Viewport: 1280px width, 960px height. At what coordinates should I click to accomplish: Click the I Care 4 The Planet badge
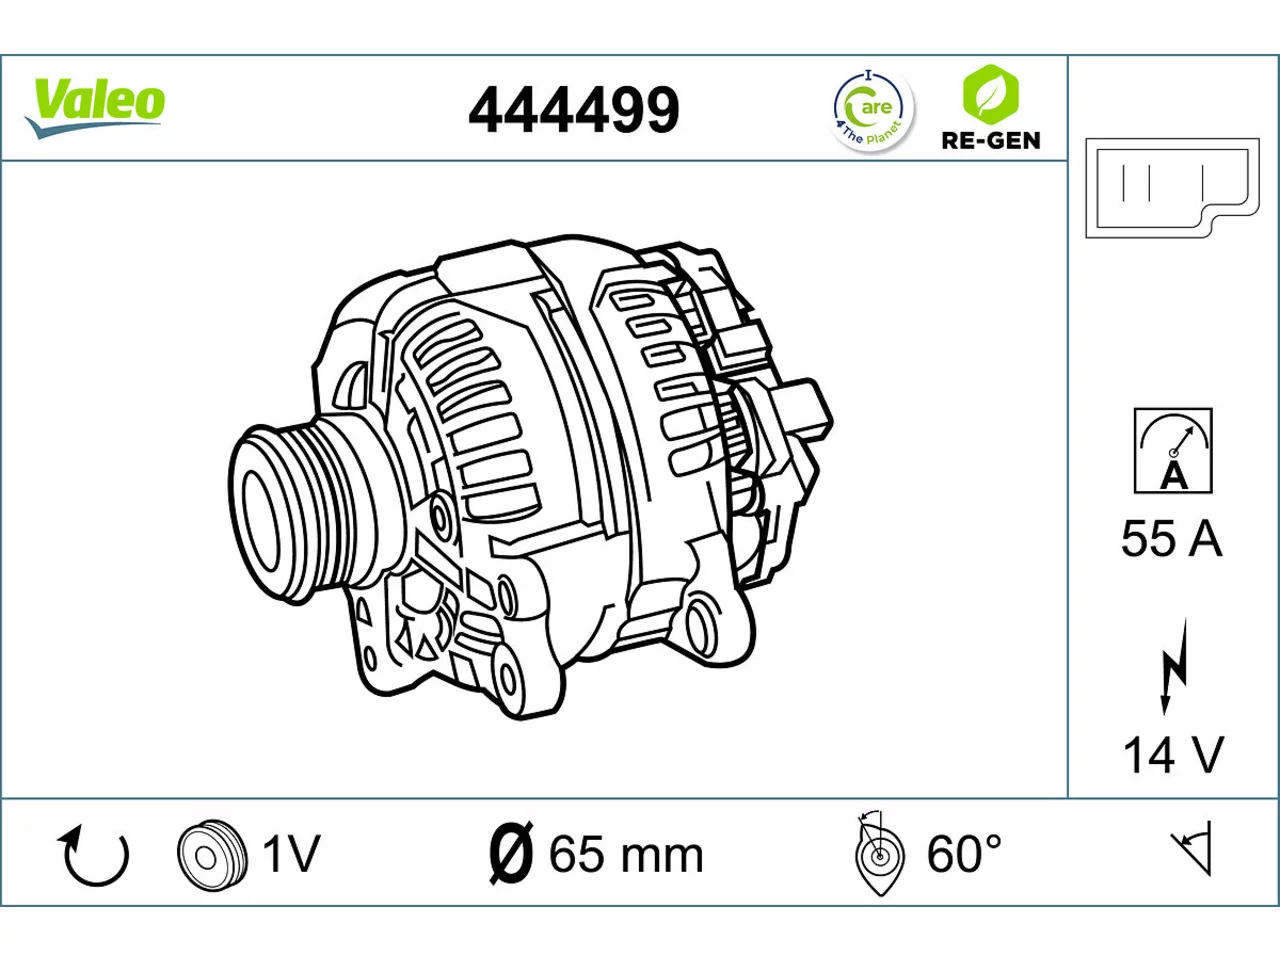pyautogui.click(x=873, y=110)
